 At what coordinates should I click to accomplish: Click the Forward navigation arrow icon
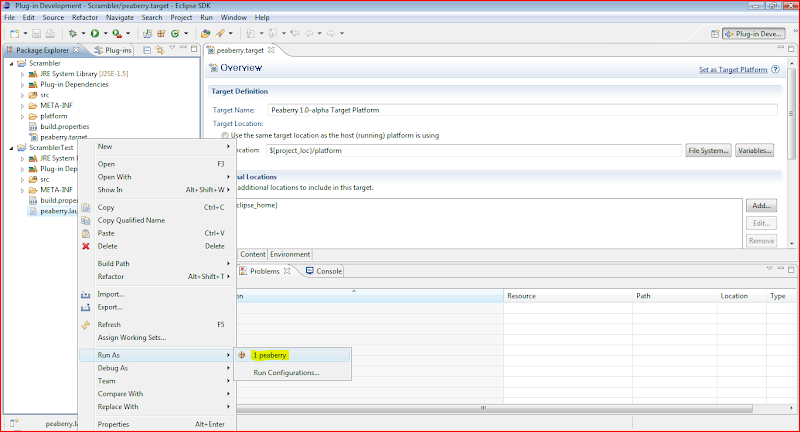point(332,34)
